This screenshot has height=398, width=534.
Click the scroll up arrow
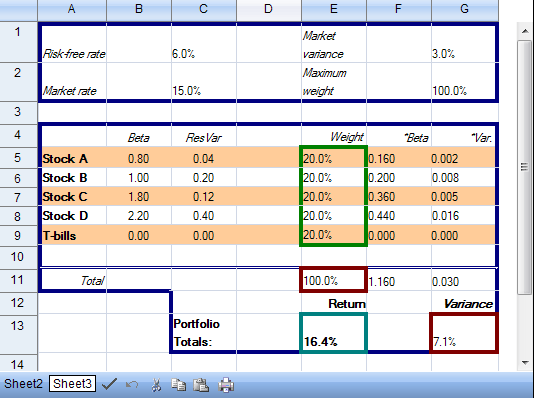pos(525,31)
